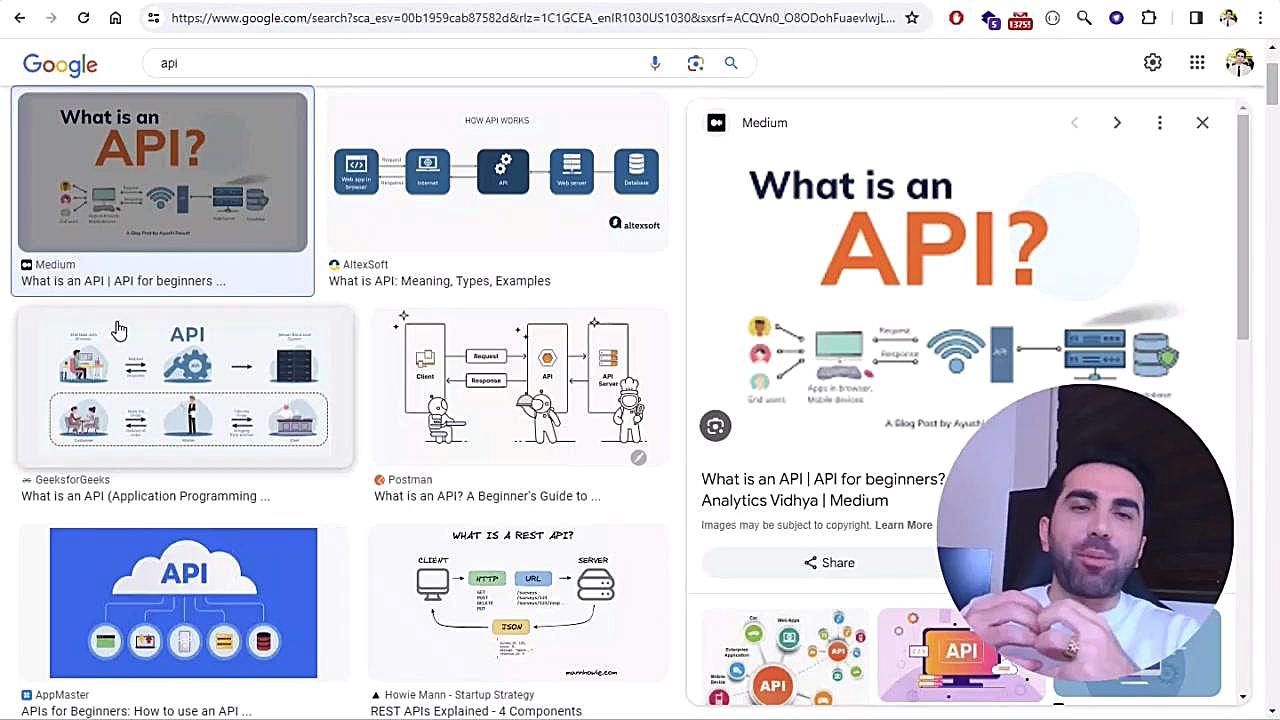Open the magnifier extension icon
The width and height of the screenshot is (1280, 720).
[1084, 18]
